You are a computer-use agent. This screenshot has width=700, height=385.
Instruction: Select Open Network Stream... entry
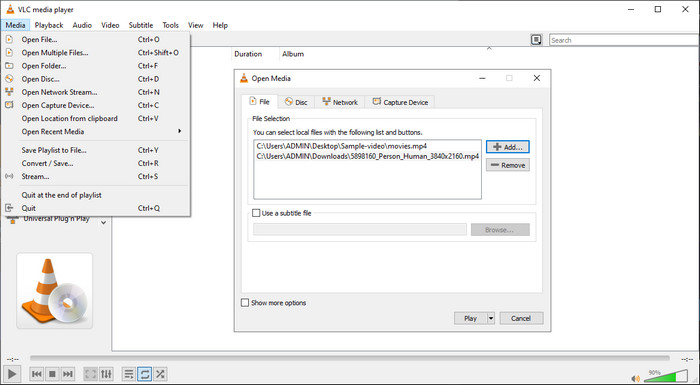(x=96, y=92)
